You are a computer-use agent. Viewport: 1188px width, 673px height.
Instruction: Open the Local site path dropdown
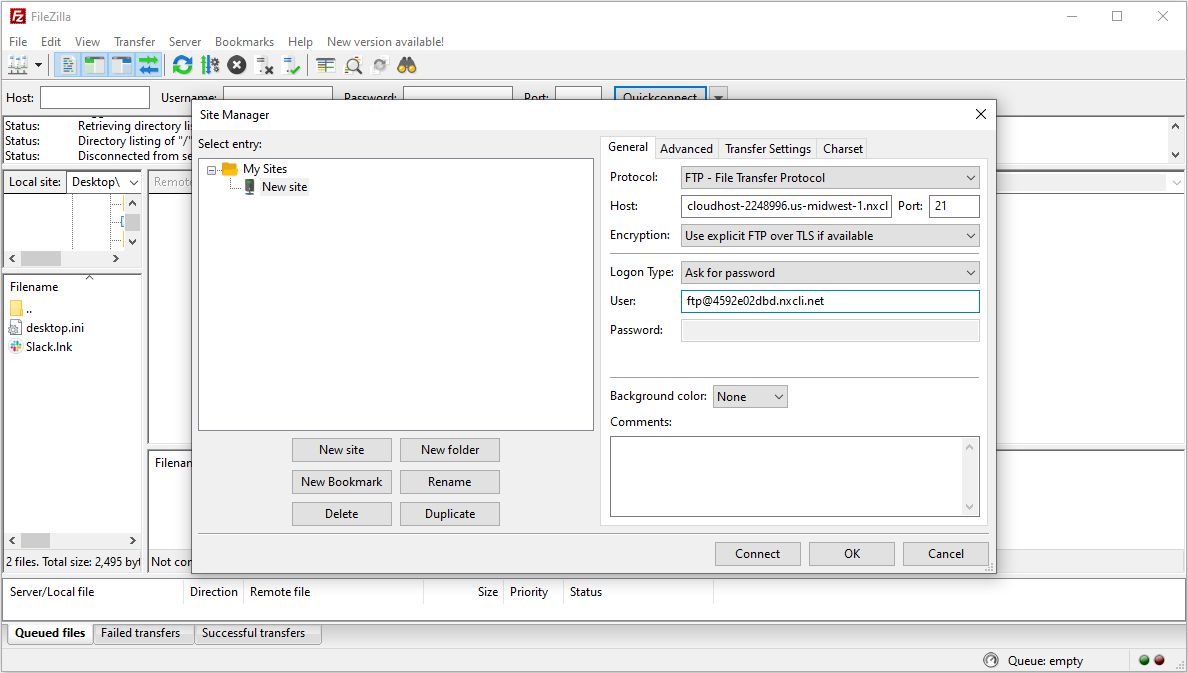pyautogui.click(x=133, y=183)
